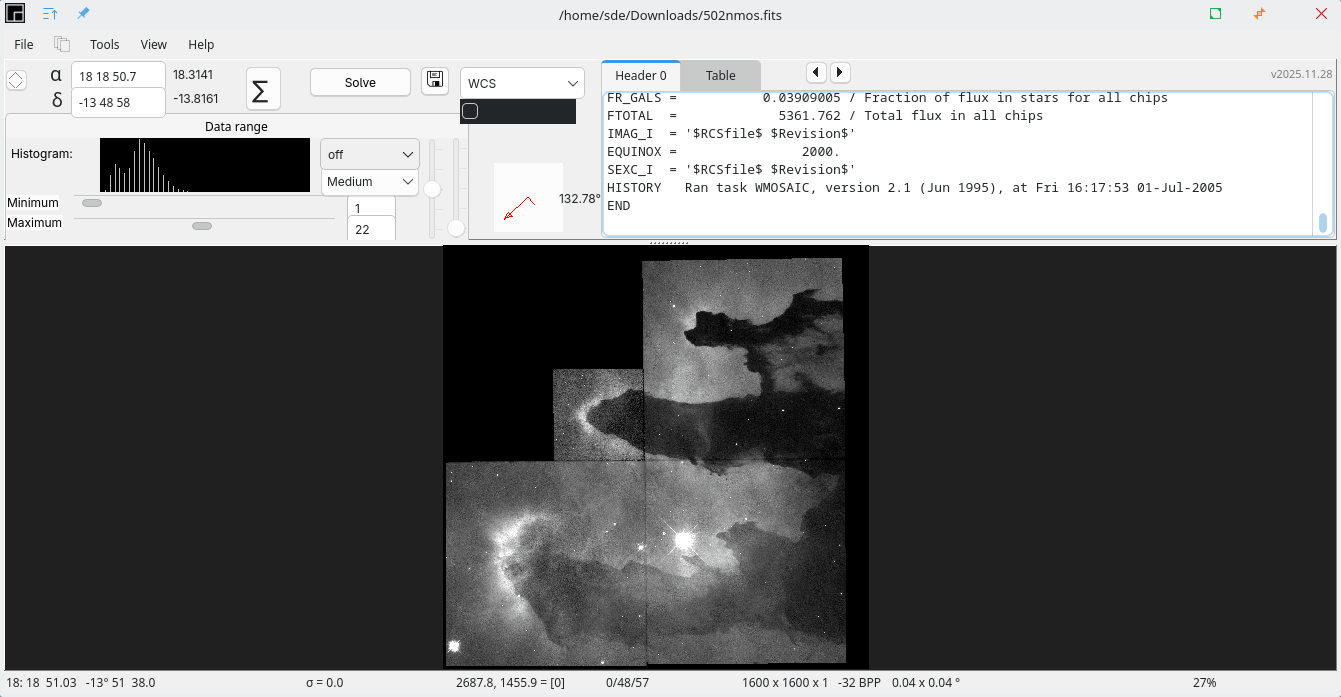1341x697 pixels.
Task: Click the sort-lines icon in title bar
Action: pyautogui.click(x=50, y=14)
